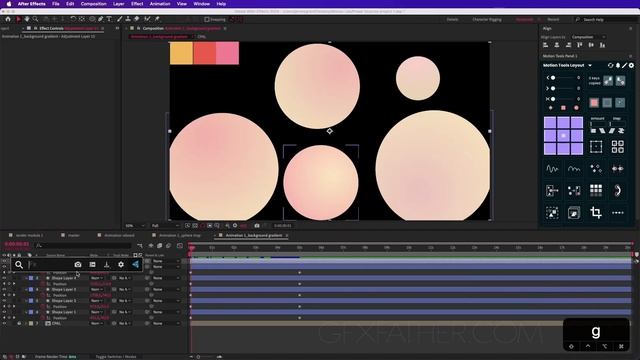
Task: Click the Home icon in the toolbar
Action: pos(8,19)
